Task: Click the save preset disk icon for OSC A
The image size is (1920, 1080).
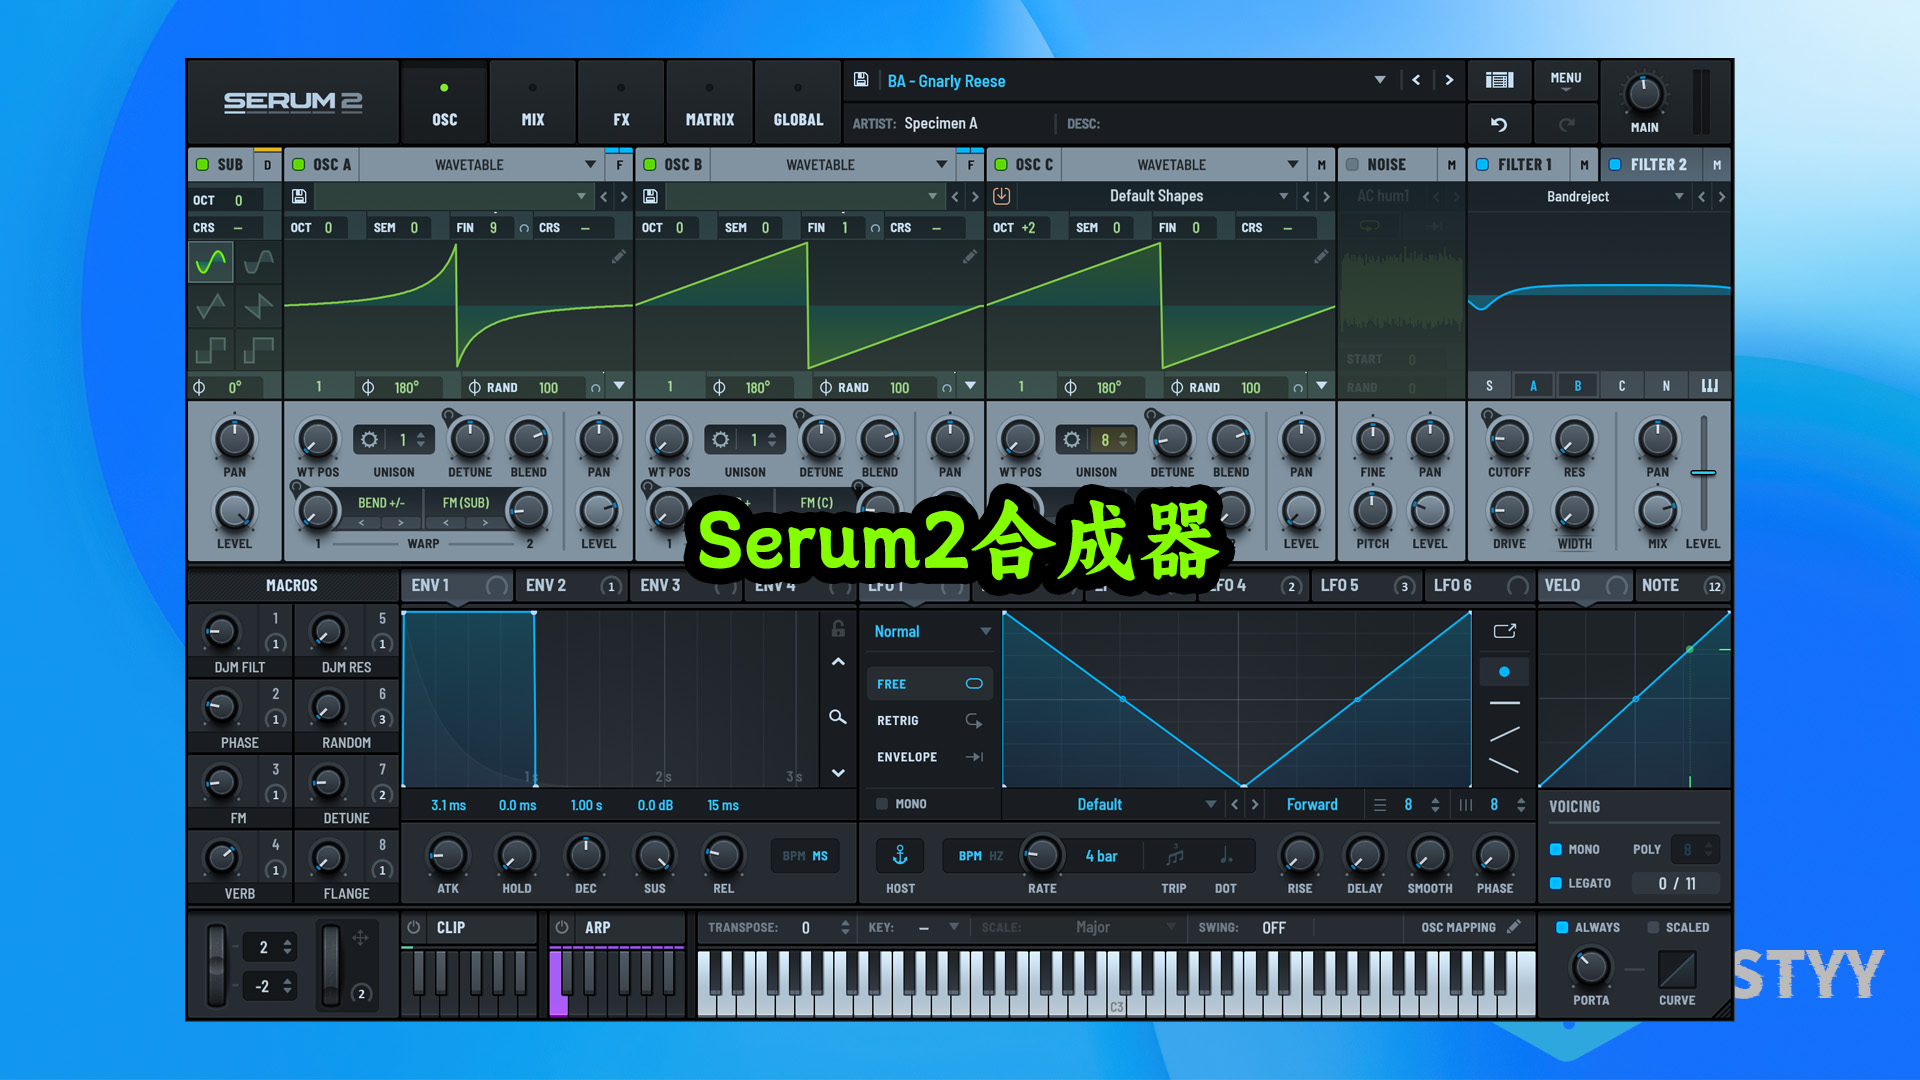Action: [299, 196]
